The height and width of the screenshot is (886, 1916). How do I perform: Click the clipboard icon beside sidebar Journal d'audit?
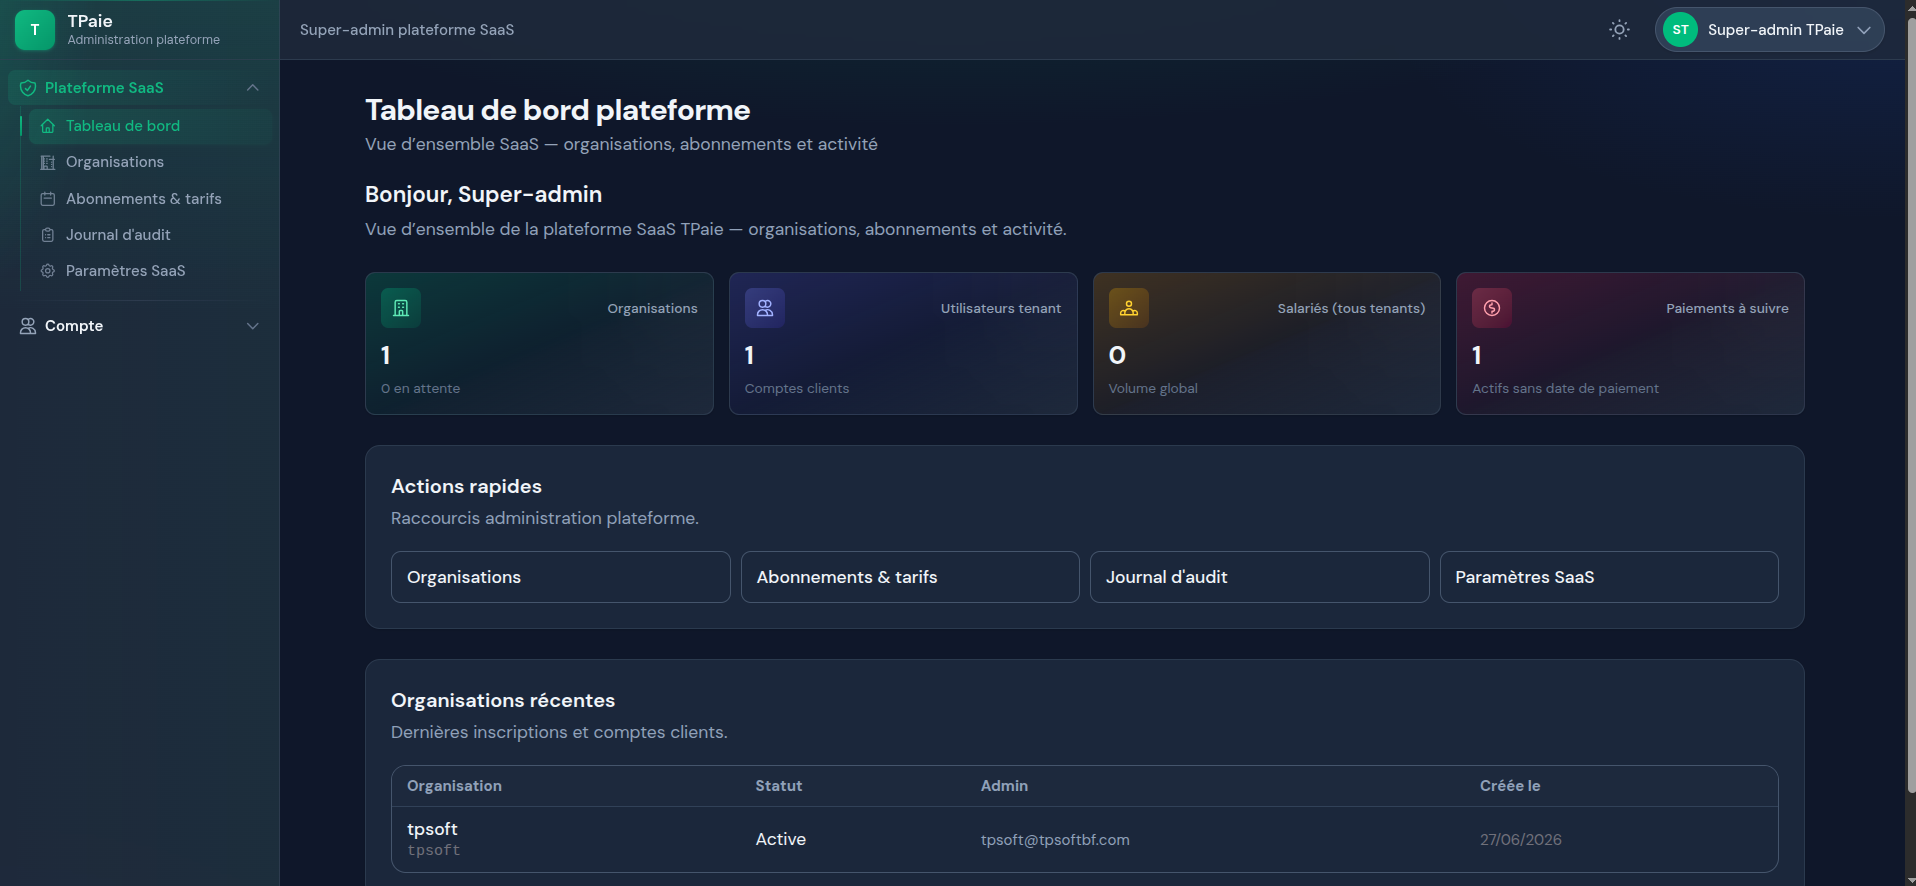47,235
